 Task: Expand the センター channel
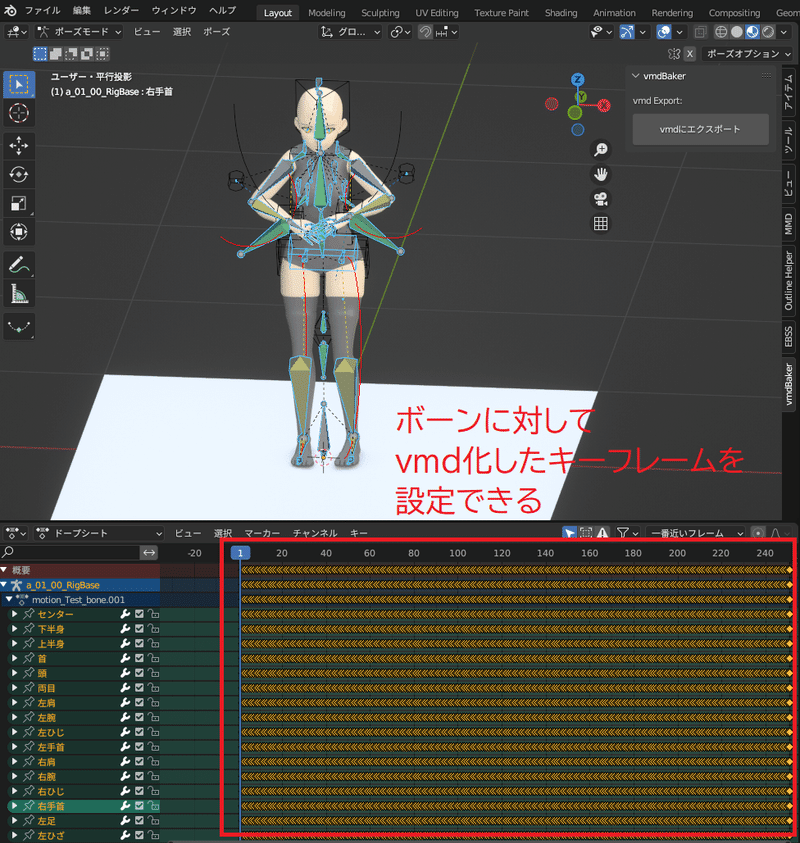[15, 614]
